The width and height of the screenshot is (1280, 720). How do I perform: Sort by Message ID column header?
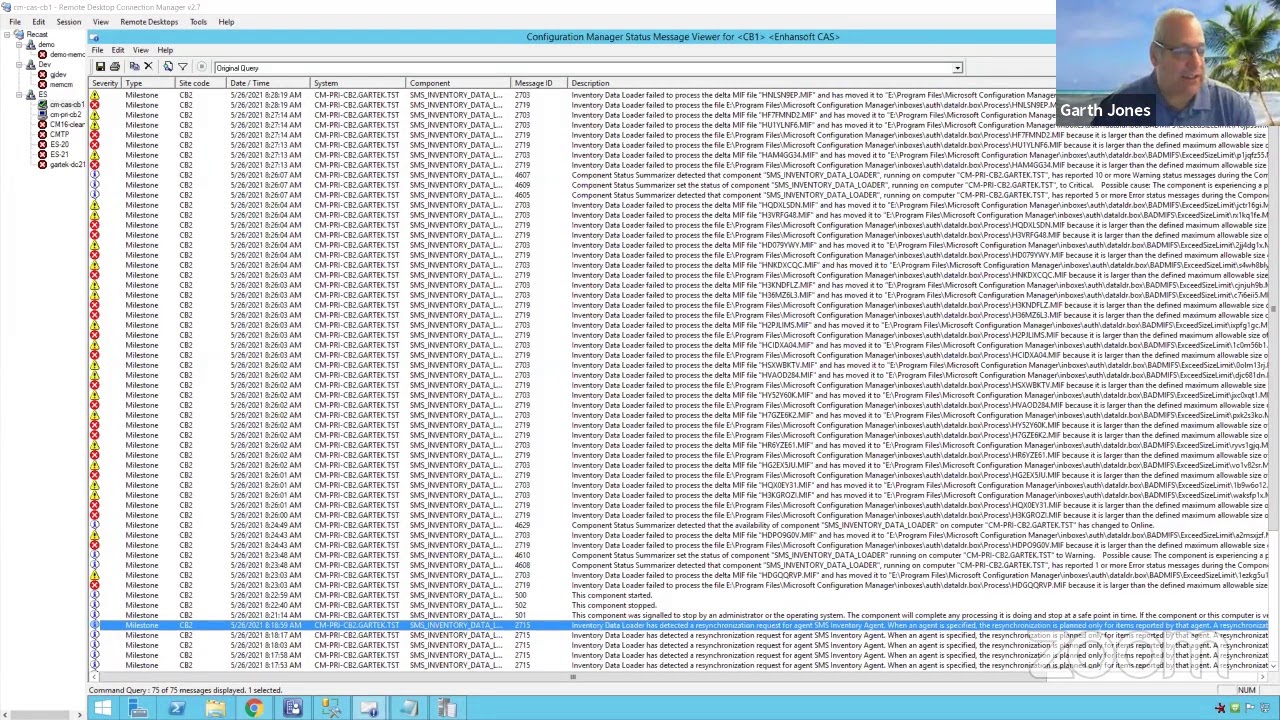540,83
